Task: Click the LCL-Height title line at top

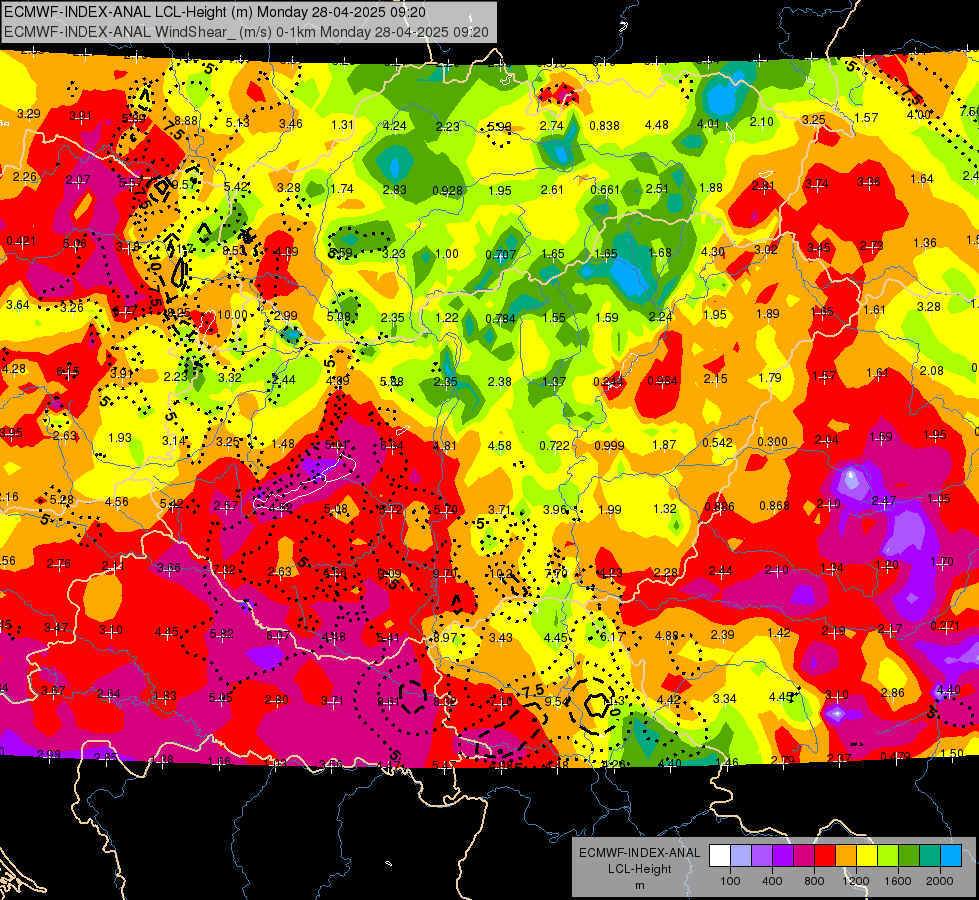Action: point(215,12)
